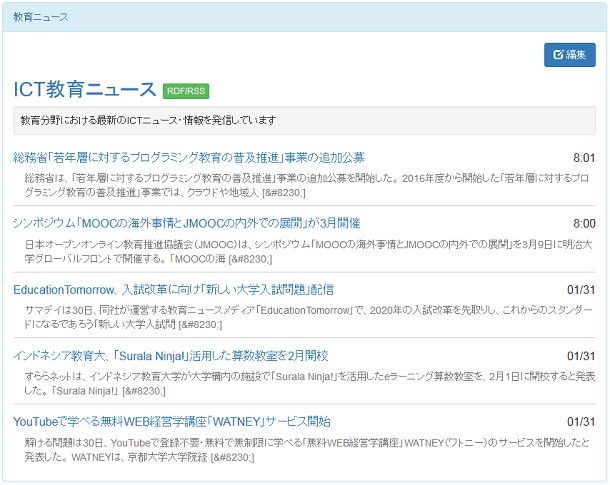Click the summary starting サマデイは30日

pos(308,317)
